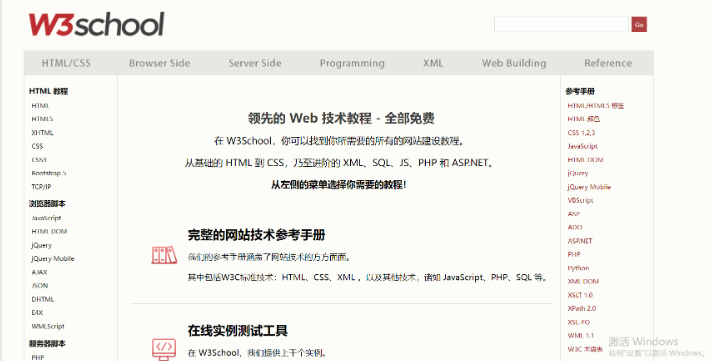
Task: Click the 完整的网站技术参考手册 heading
Action: 257,235
